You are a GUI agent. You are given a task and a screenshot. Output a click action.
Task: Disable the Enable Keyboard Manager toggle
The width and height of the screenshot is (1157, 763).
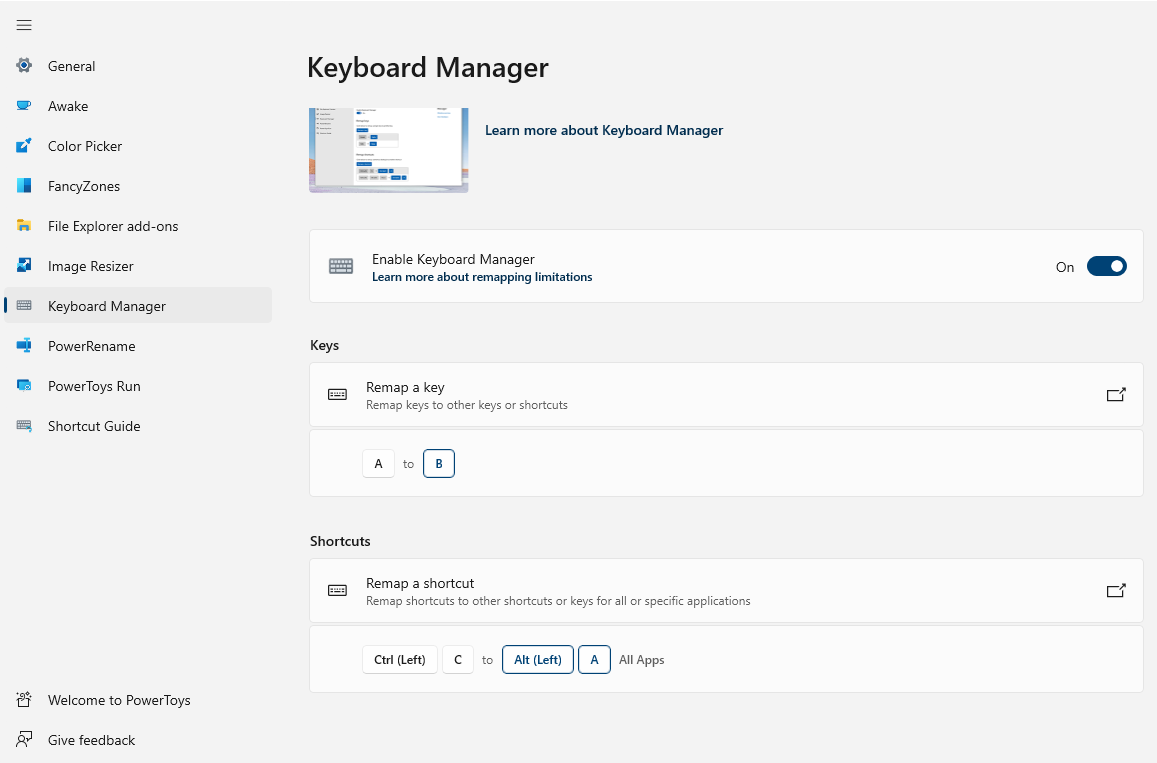(x=1106, y=266)
